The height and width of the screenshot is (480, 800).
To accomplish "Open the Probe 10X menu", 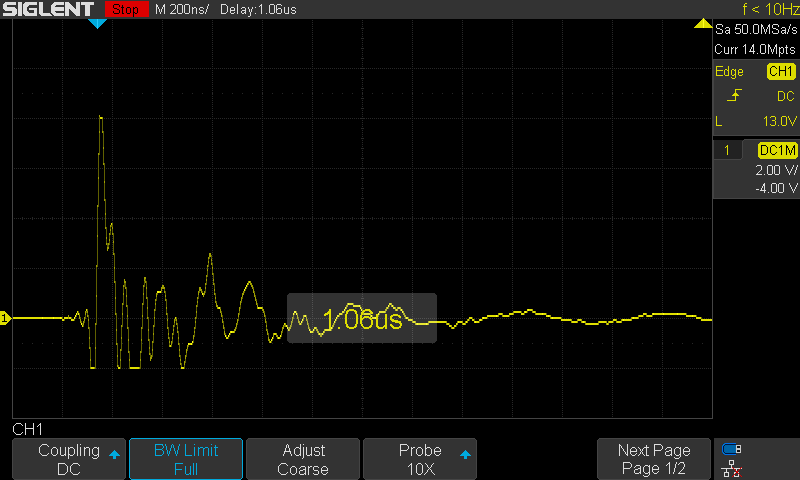I will (x=420, y=459).
